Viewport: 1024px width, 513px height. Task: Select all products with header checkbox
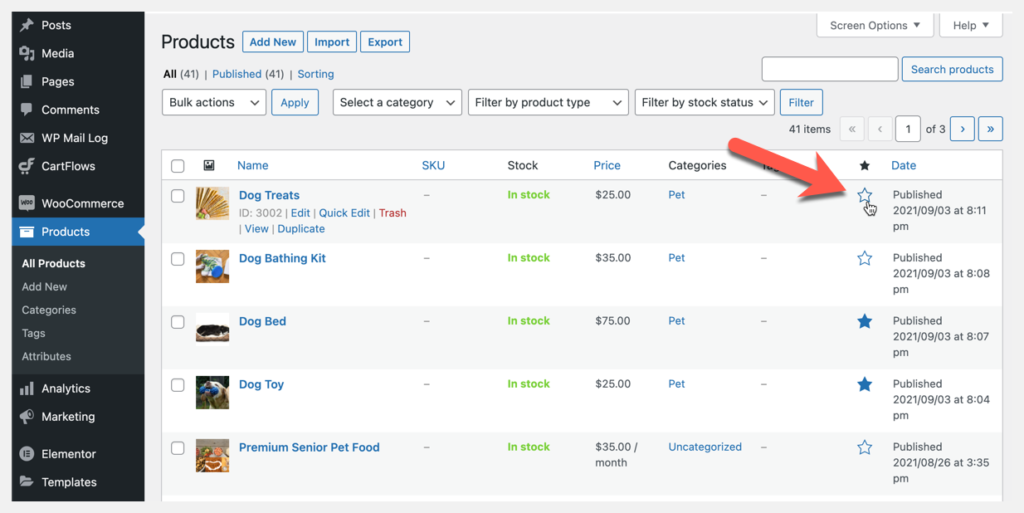point(178,166)
